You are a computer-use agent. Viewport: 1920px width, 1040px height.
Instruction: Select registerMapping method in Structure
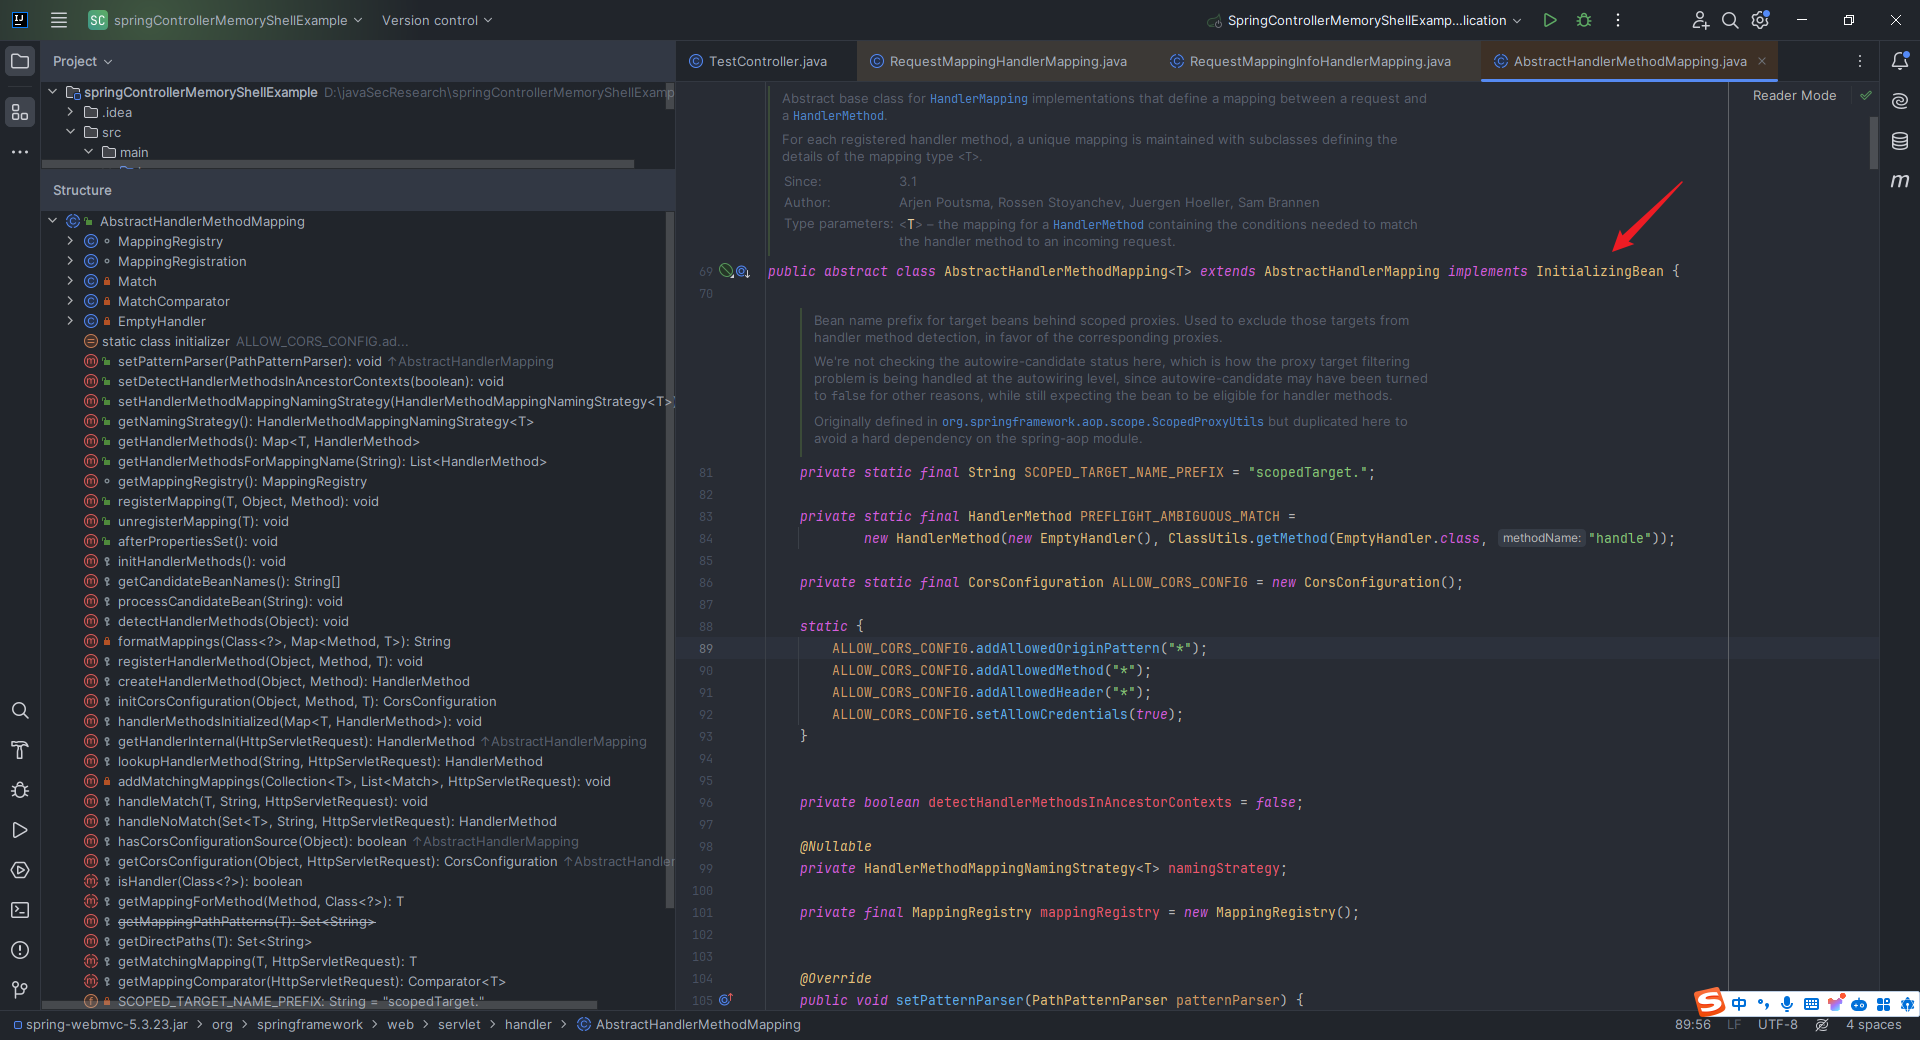(x=248, y=501)
